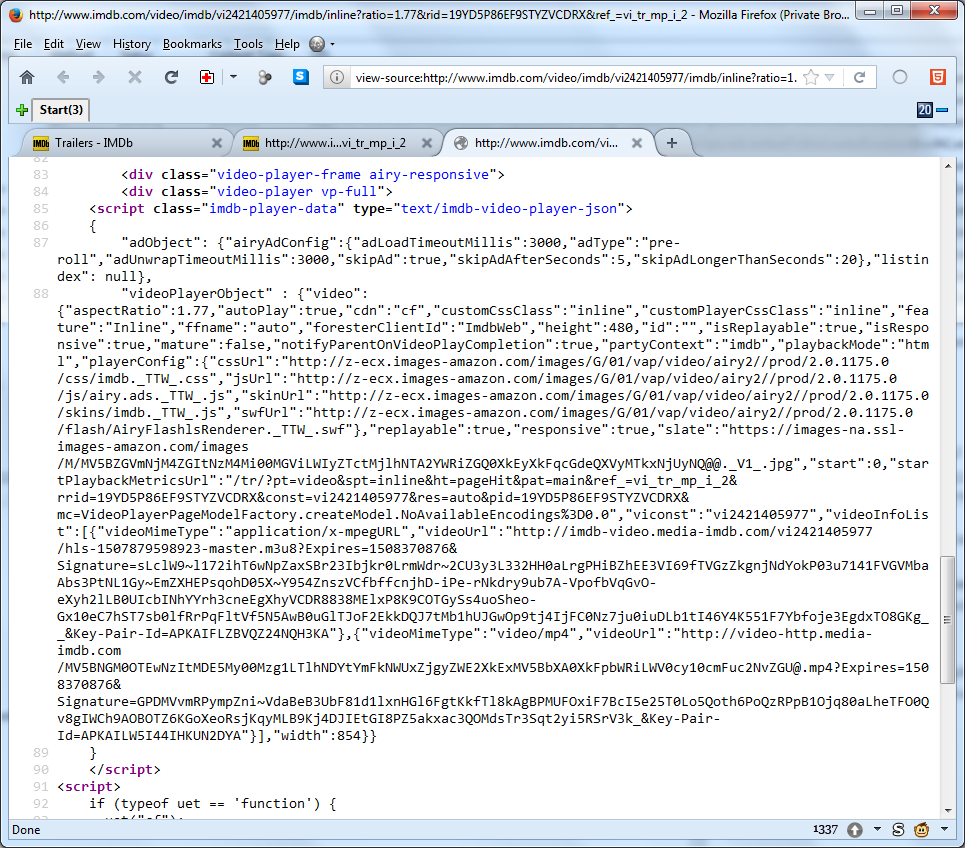
Task: Close the vi_tr_mp_i_2 tab
Action: click(426, 143)
